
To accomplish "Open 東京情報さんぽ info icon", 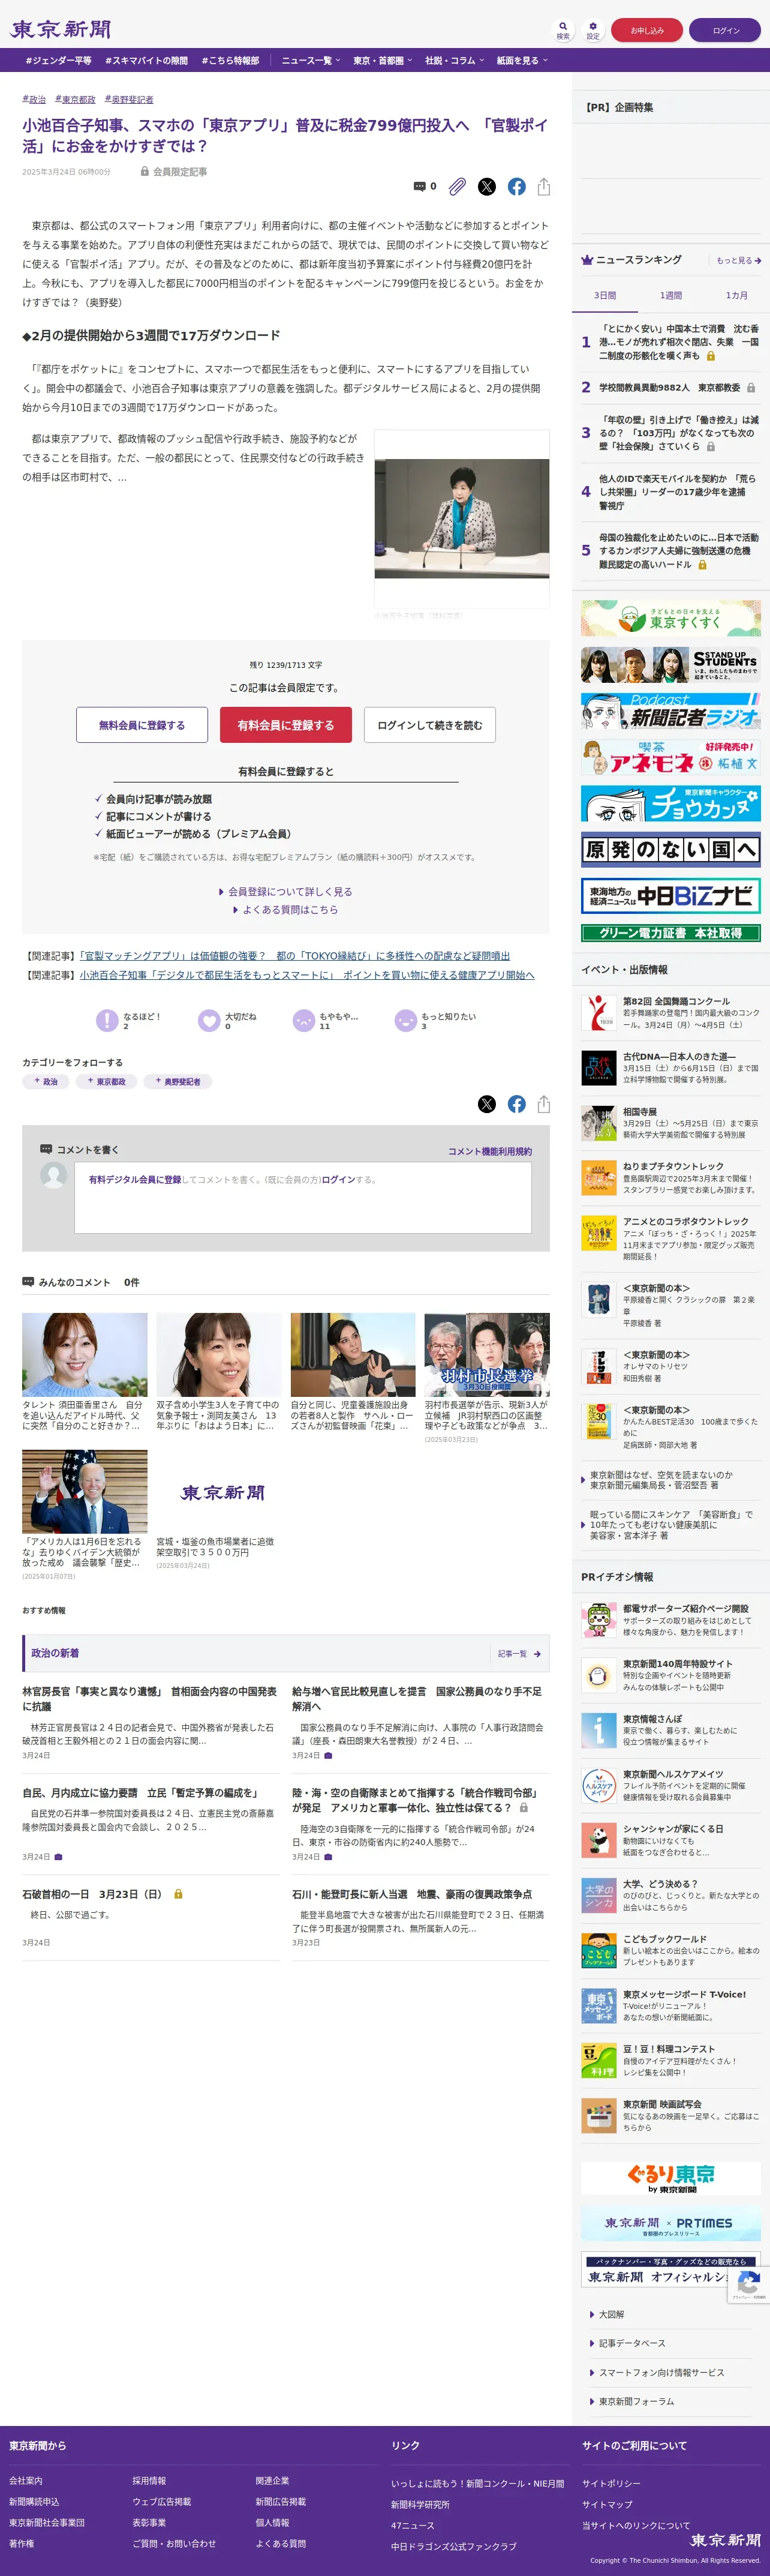I will point(599,1729).
